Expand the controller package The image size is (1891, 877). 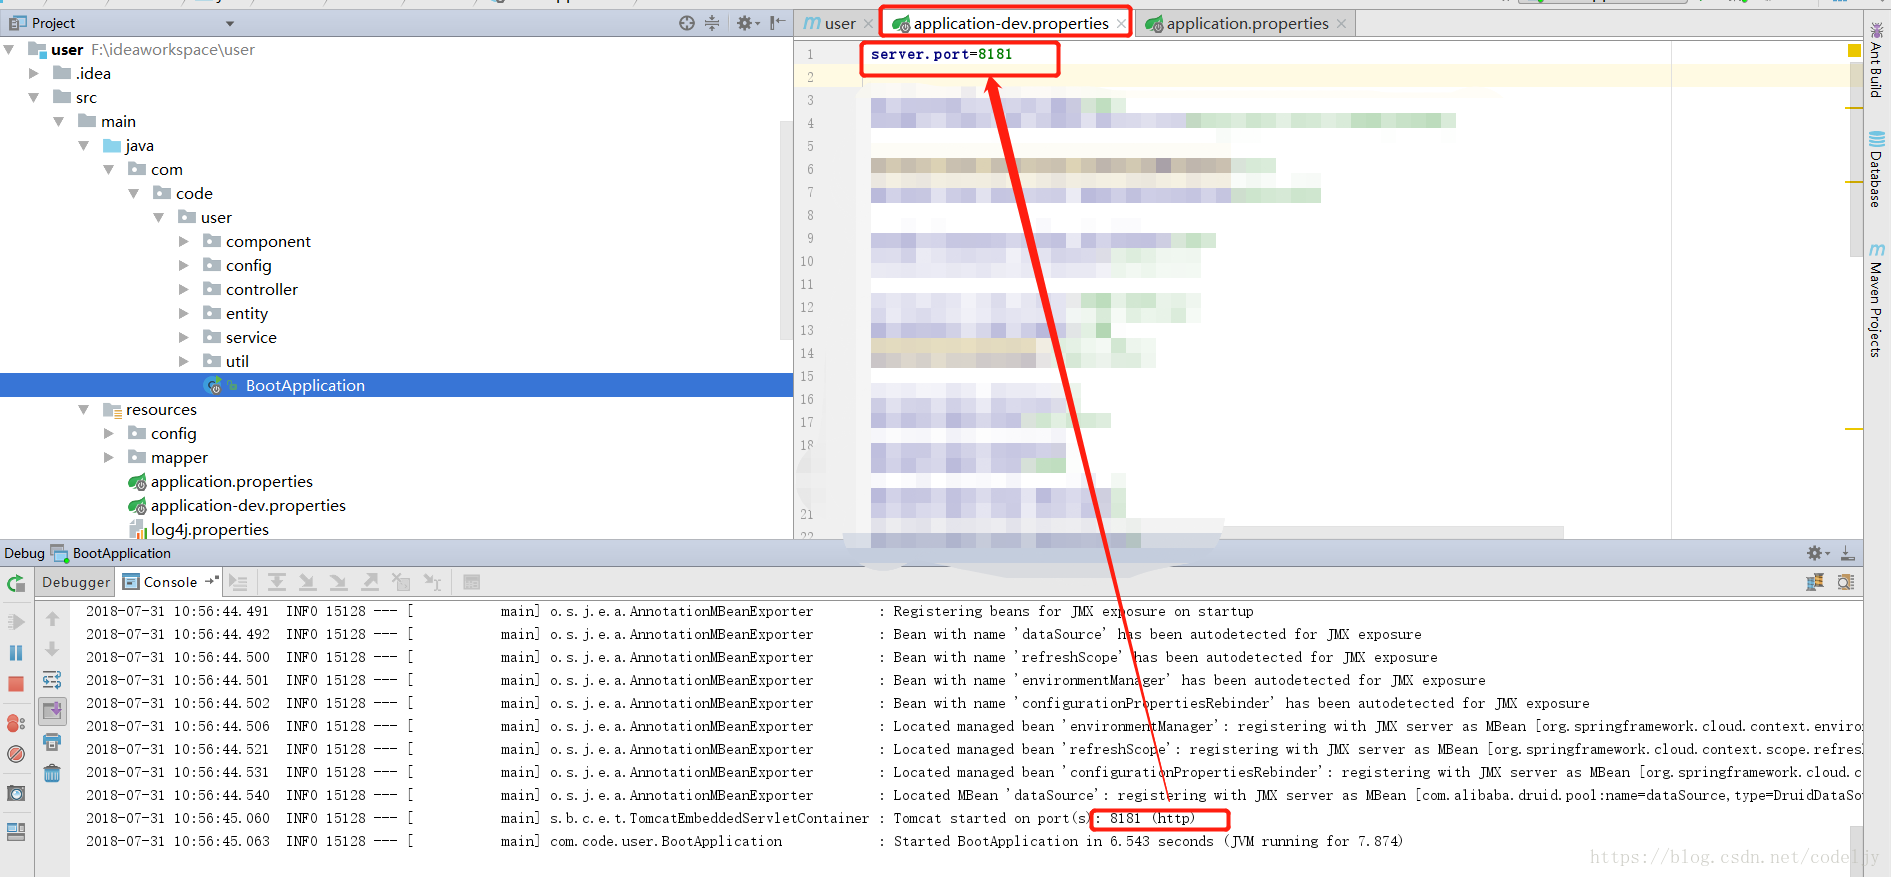(x=184, y=289)
